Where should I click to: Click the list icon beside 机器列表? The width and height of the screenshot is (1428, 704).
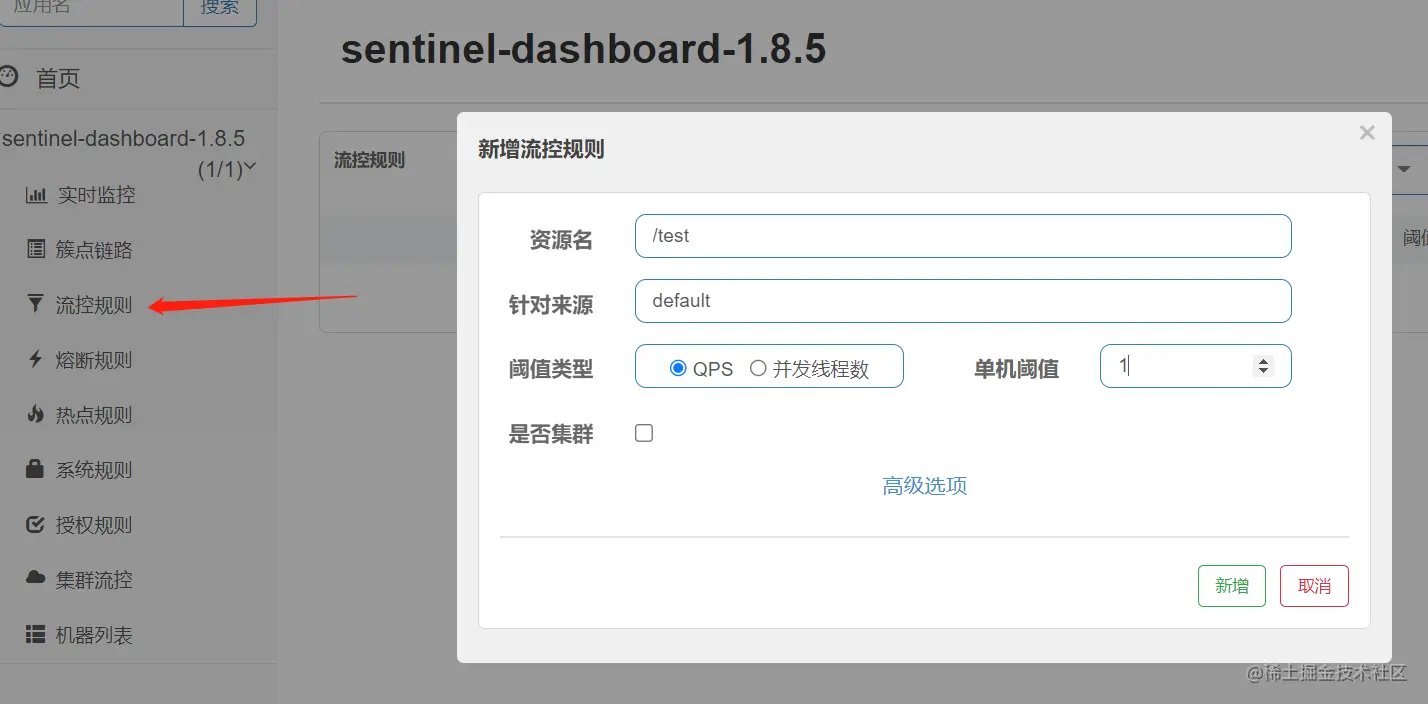[36, 635]
